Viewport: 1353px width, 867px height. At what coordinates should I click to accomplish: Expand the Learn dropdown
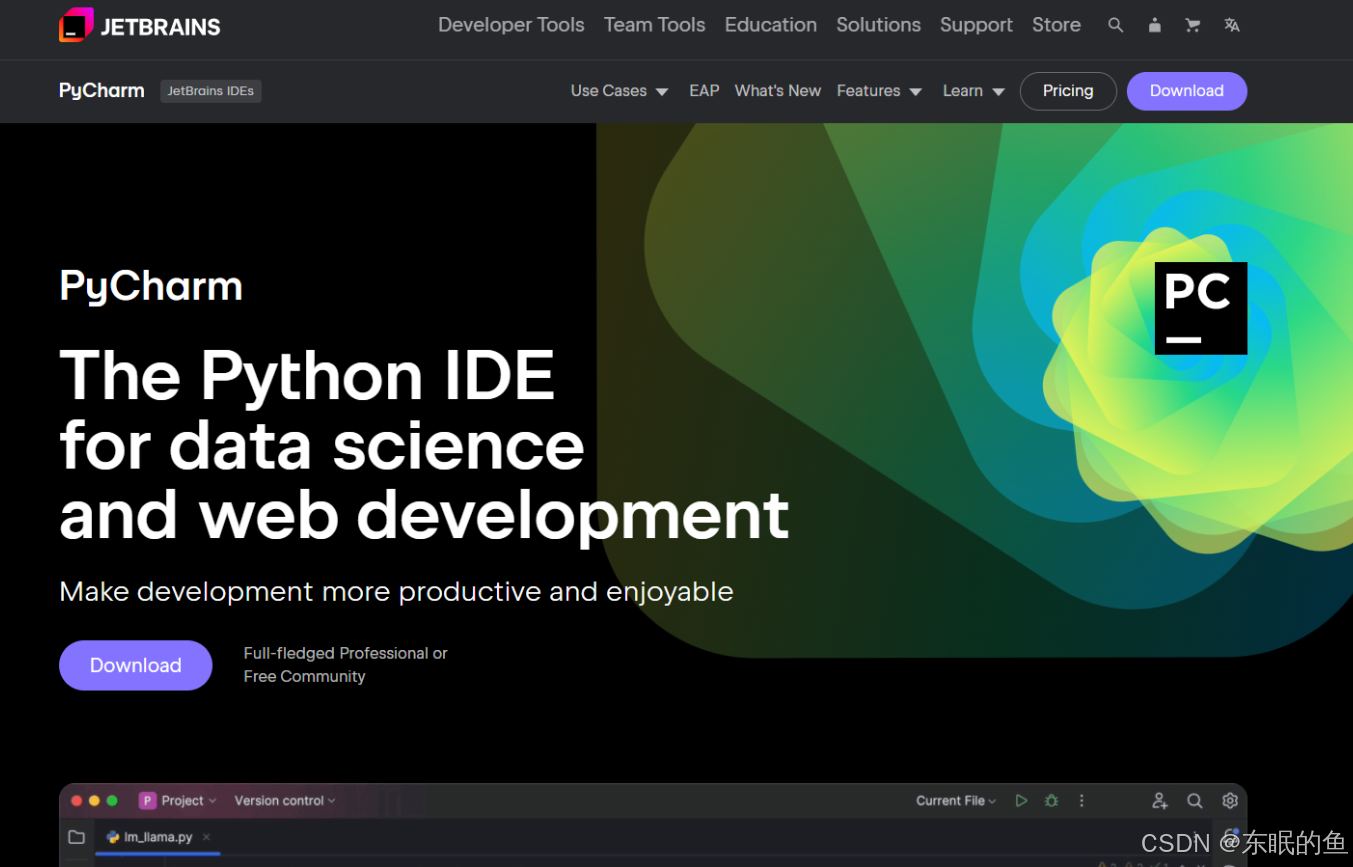tap(973, 91)
